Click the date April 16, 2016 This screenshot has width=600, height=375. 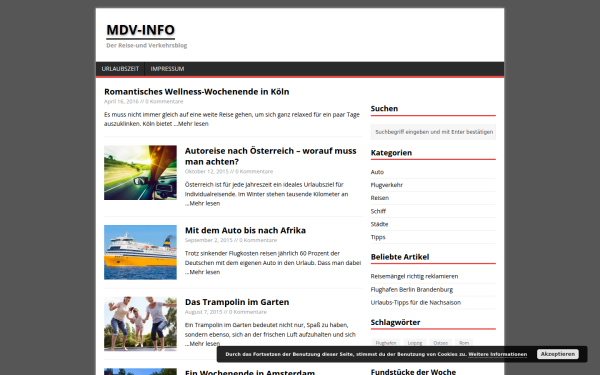click(x=121, y=101)
